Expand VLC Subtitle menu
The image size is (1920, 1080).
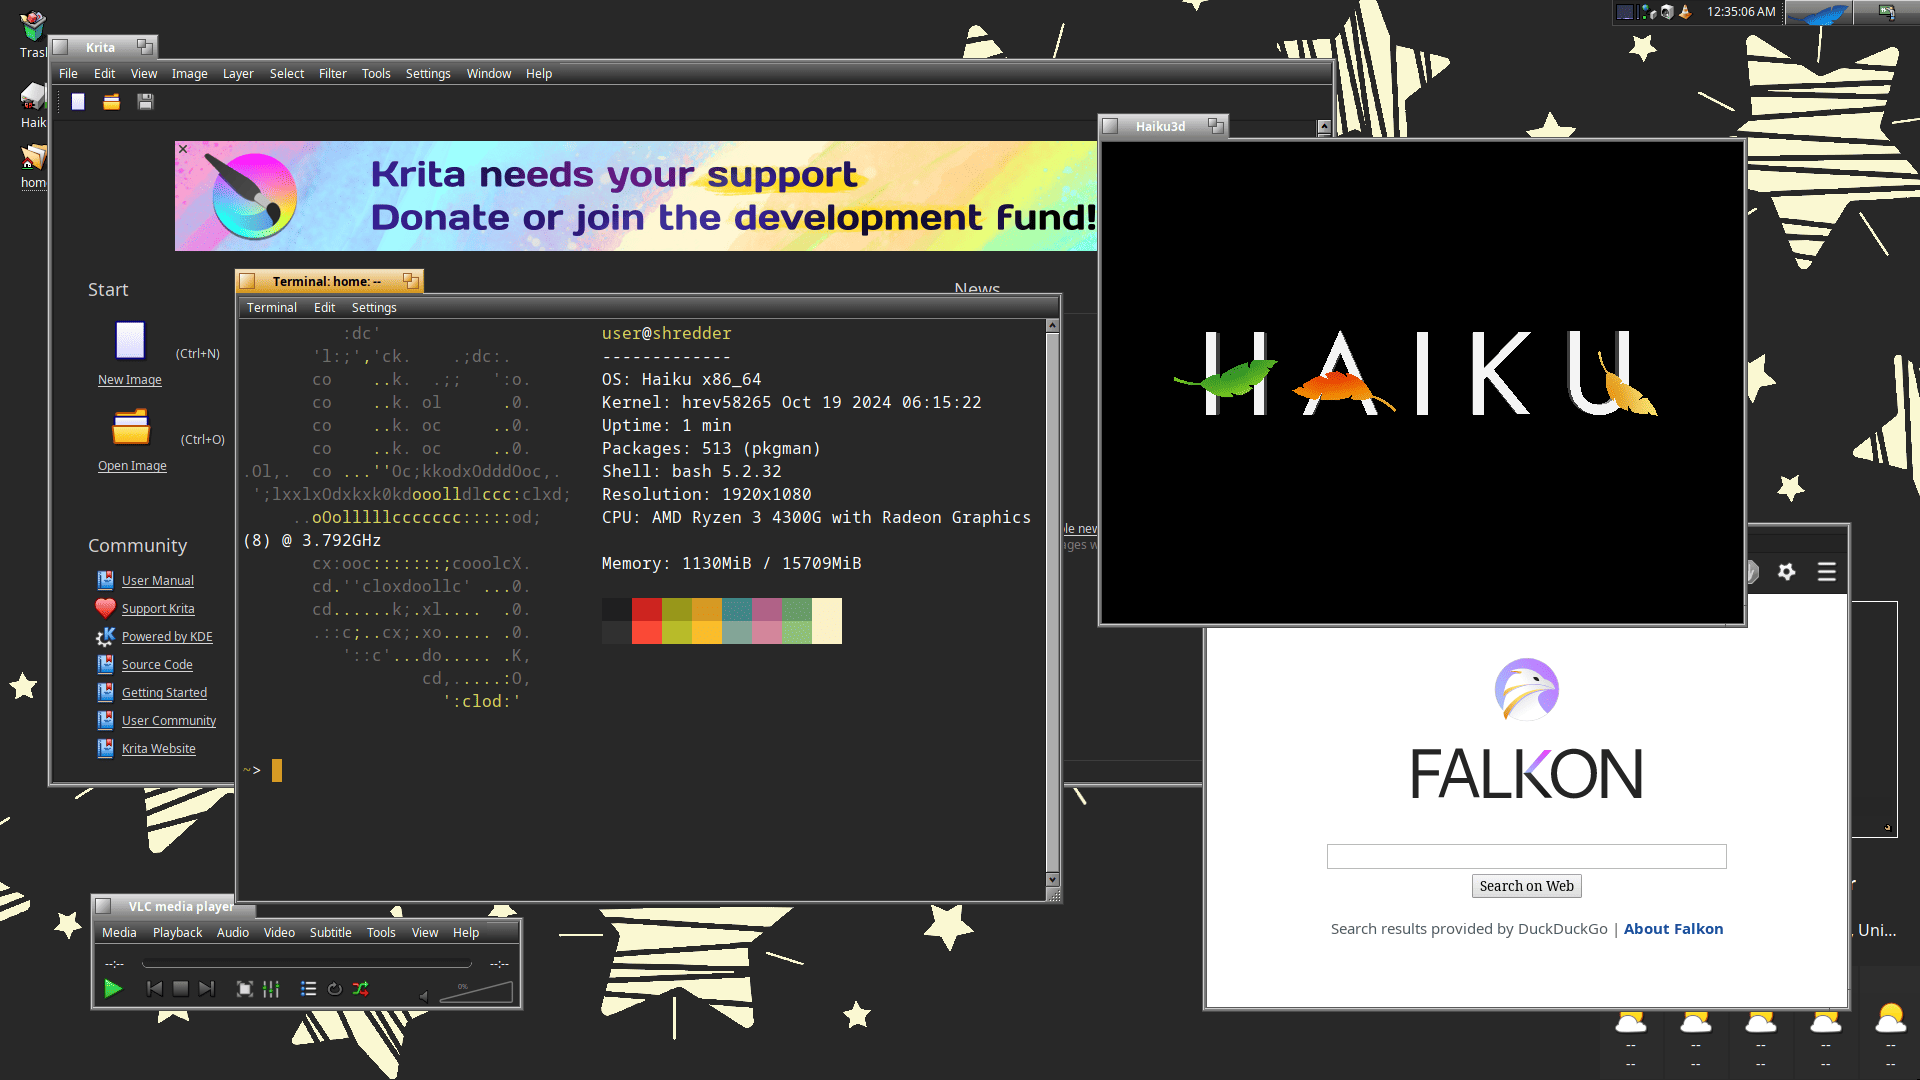click(330, 933)
